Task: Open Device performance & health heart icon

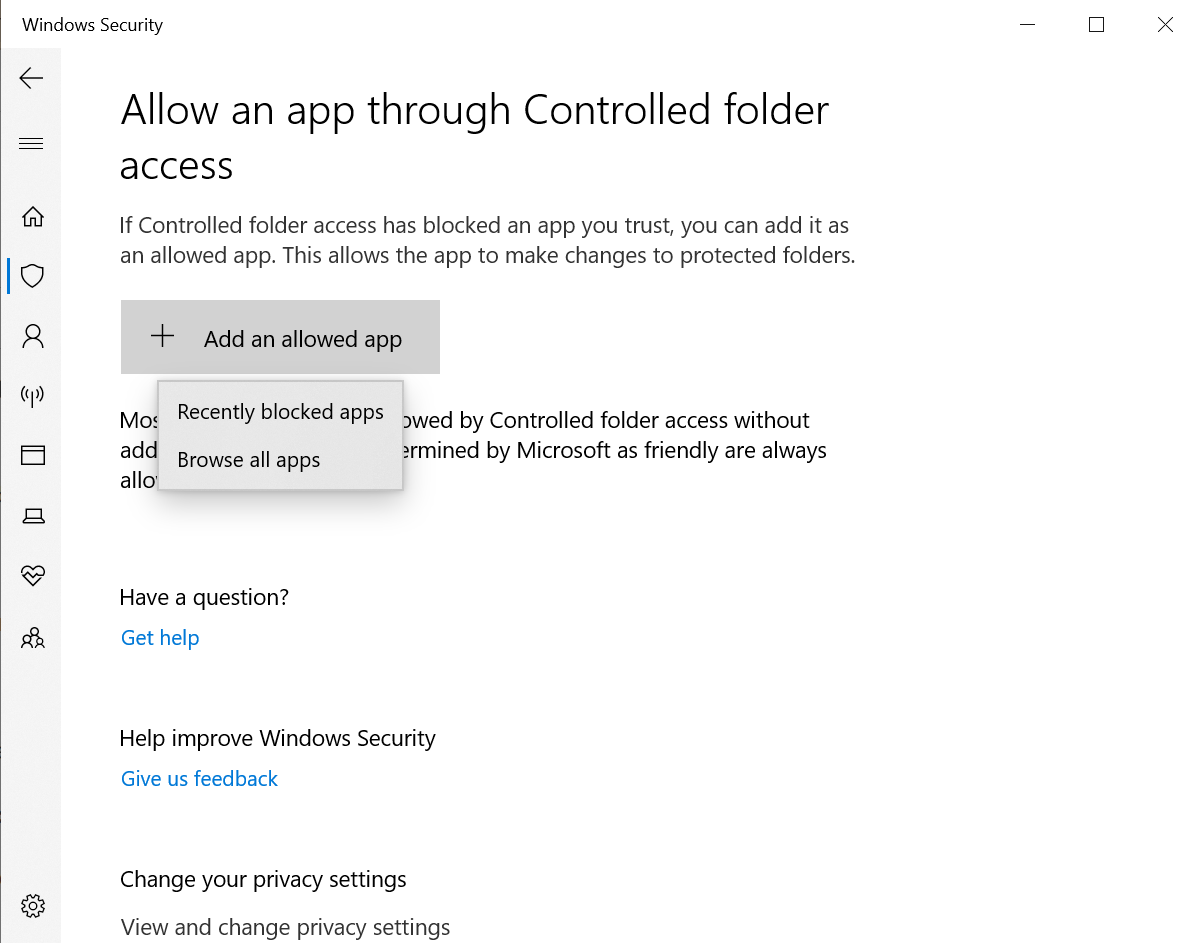Action: (x=33, y=576)
